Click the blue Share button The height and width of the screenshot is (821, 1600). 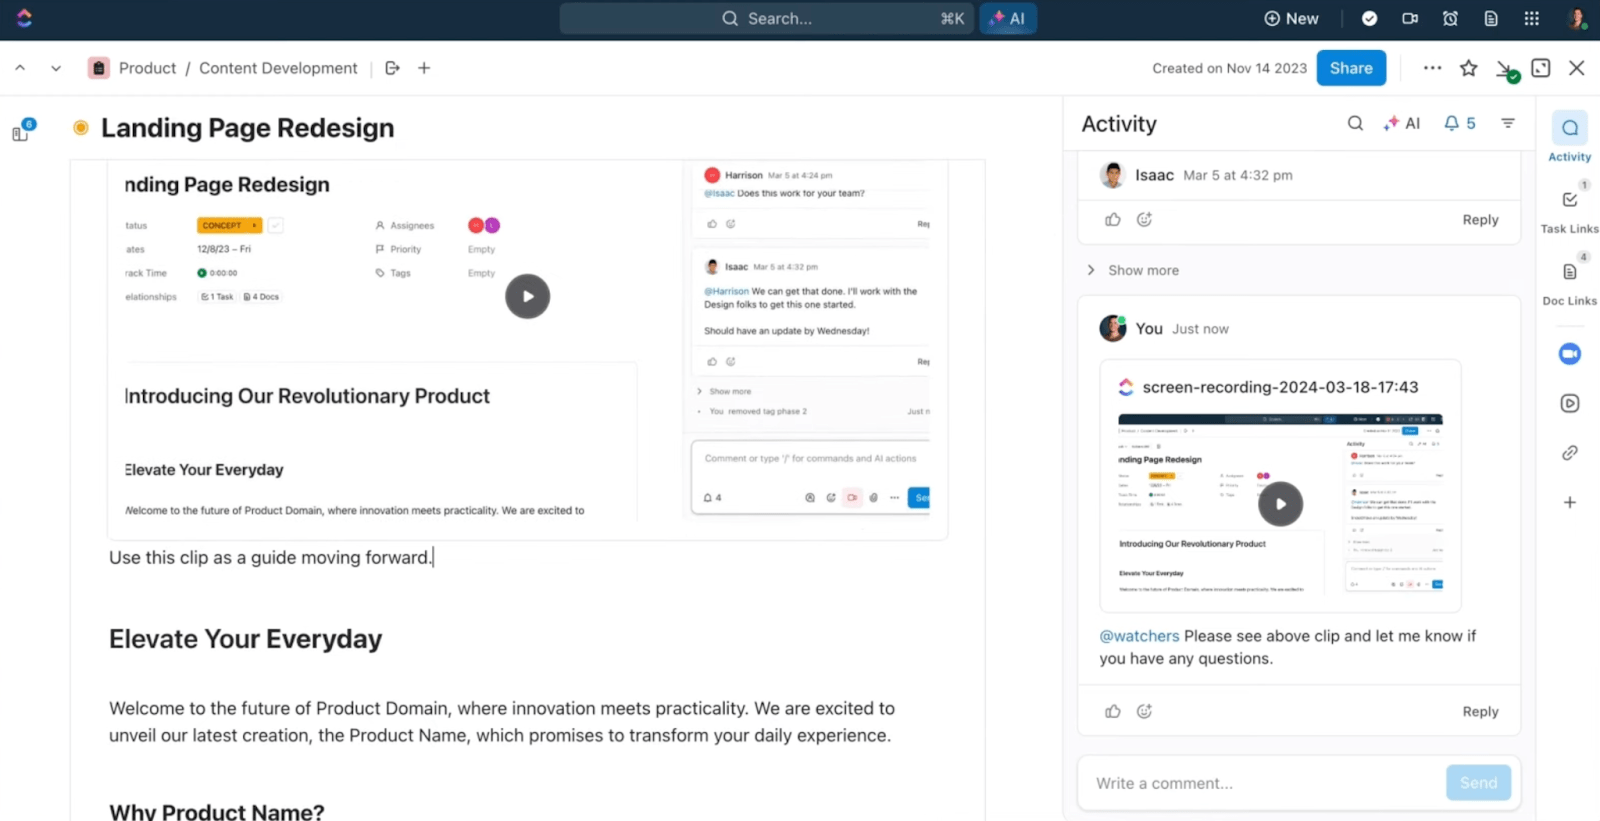click(1351, 68)
